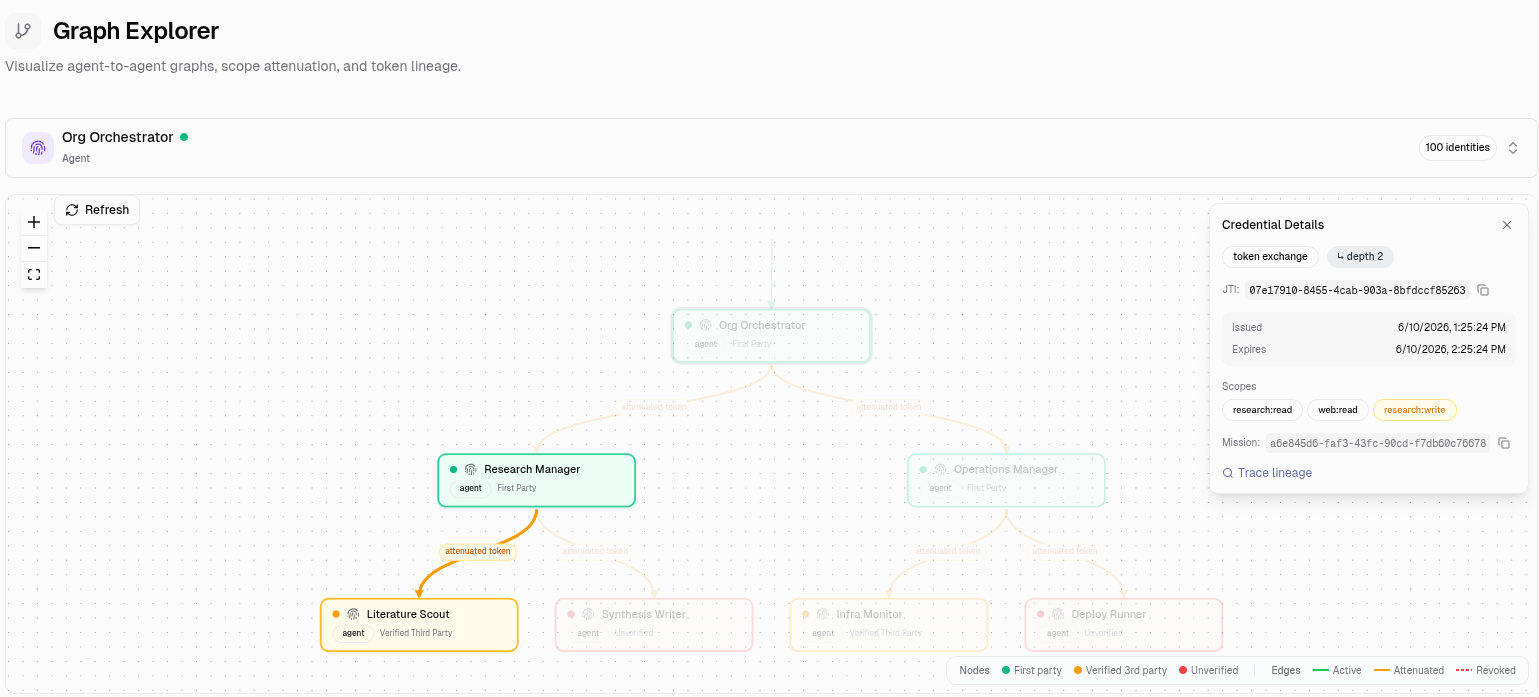Image resolution: width=1539 pixels, height=697 pixels.
Task: Refresh the graph
Action: (x=98, y=210)
